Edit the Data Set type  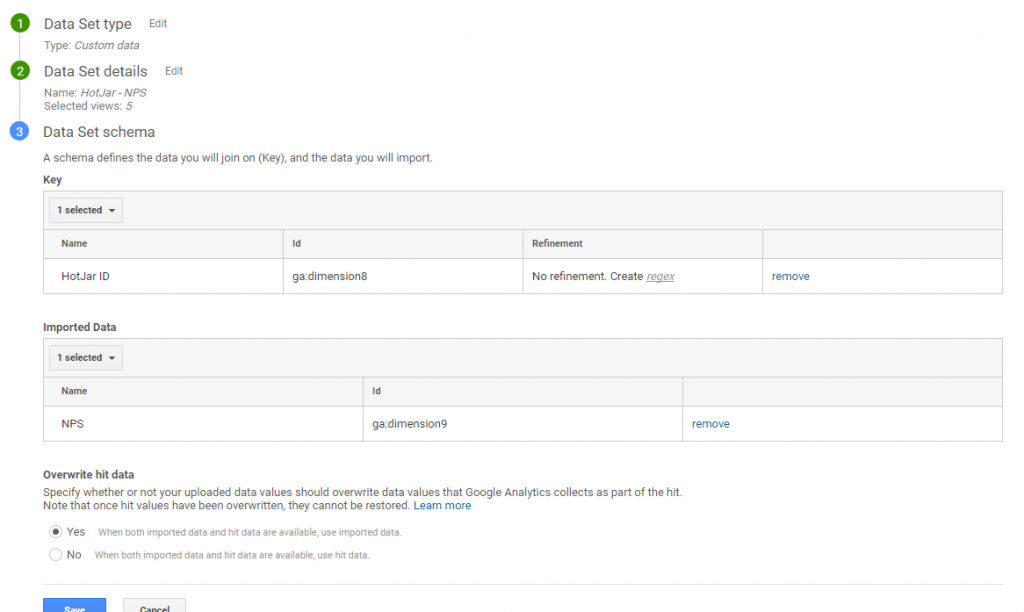(158, 24)
